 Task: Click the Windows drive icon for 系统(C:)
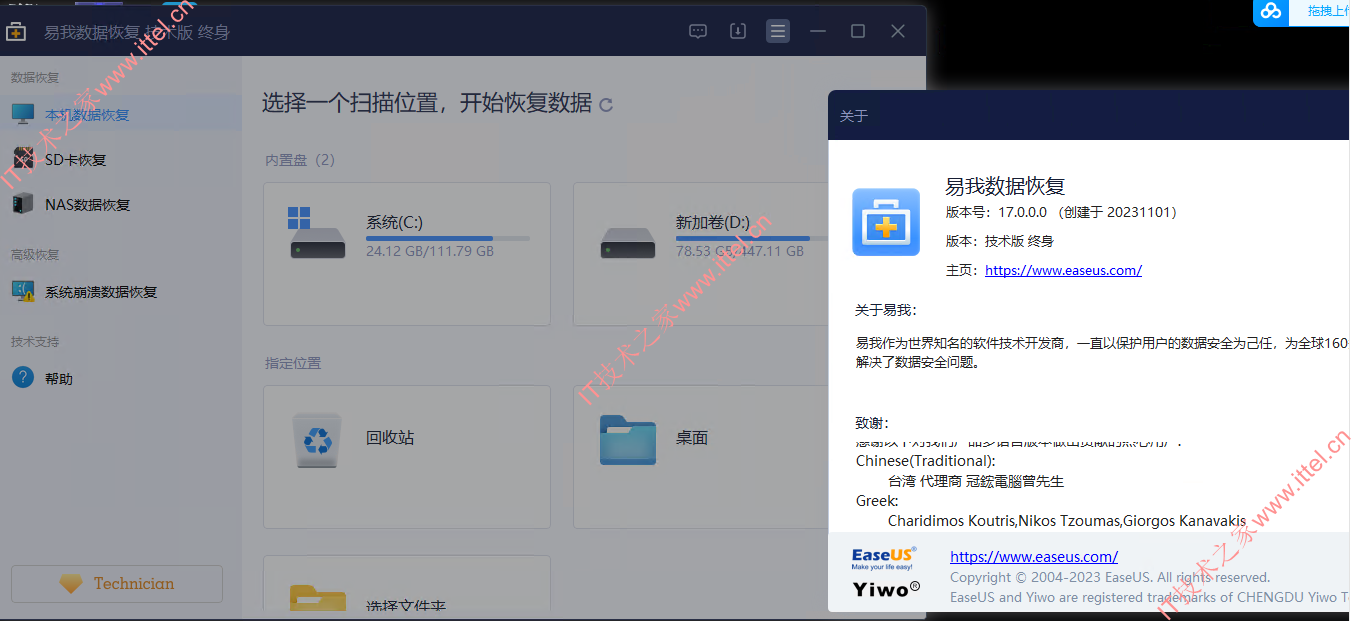(x=317, y=233)
